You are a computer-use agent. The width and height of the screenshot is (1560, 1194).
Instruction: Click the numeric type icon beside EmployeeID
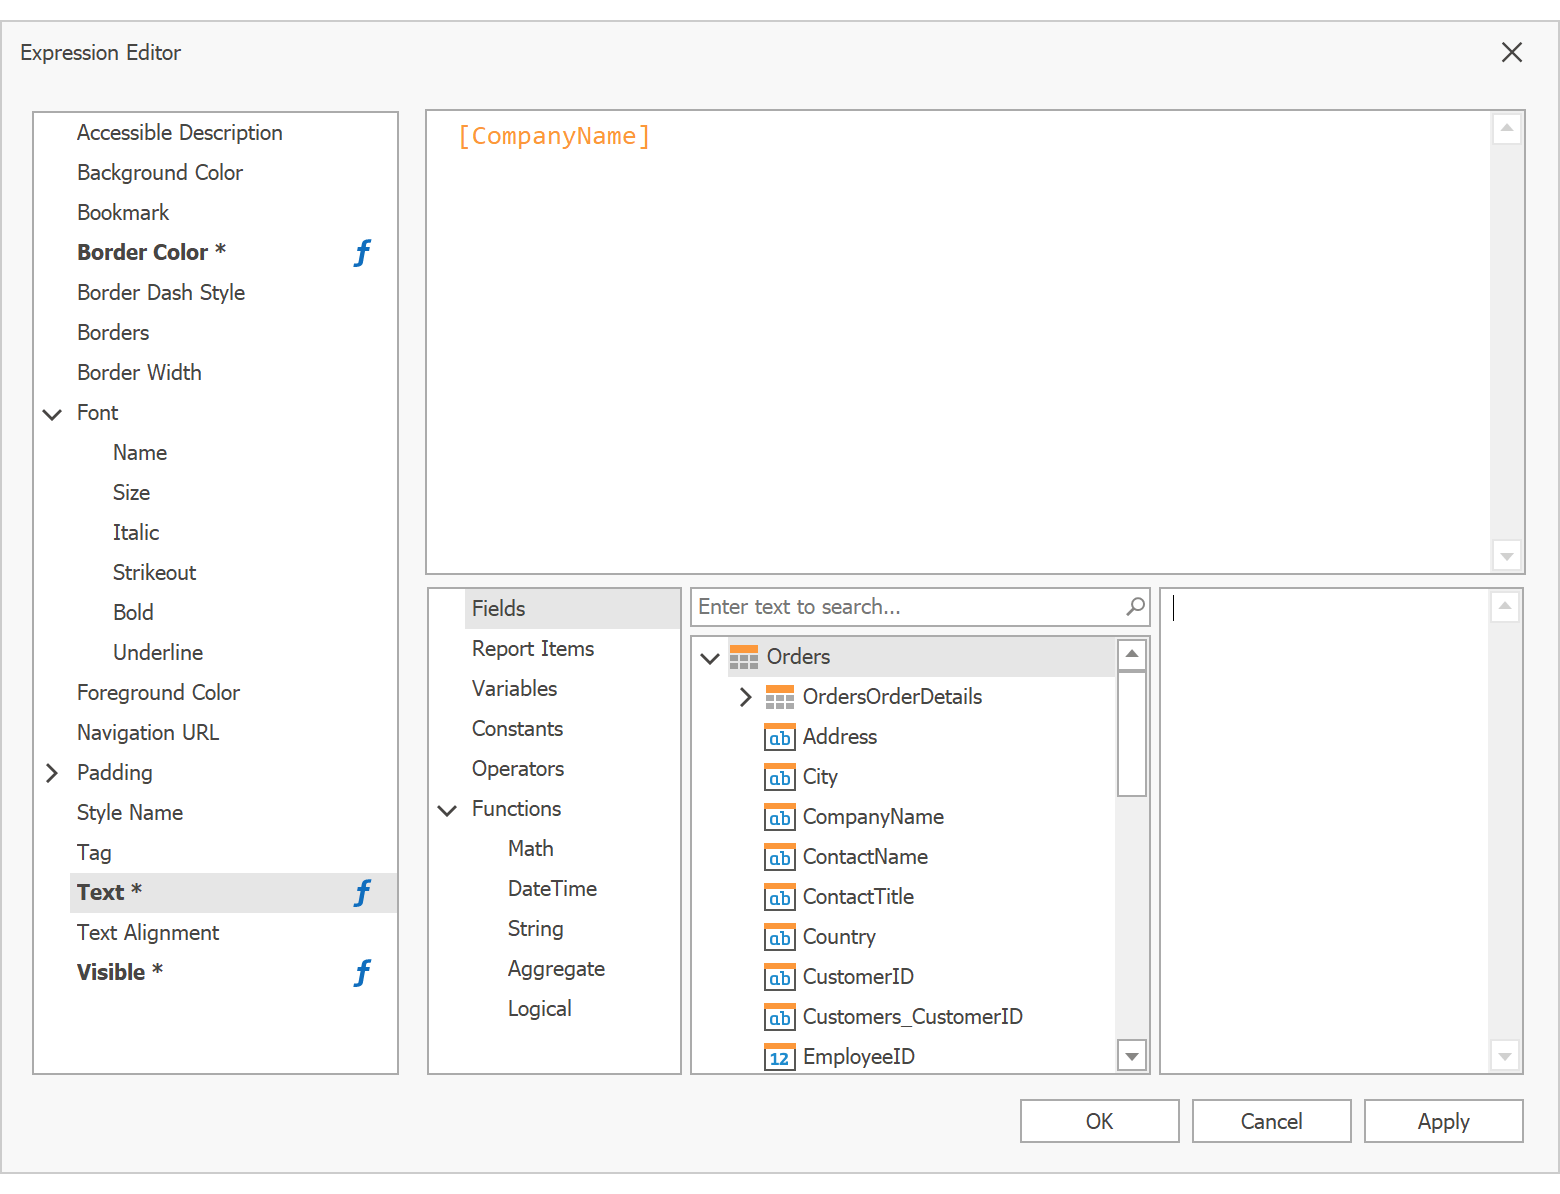pyautogui.click(x=780, y=1057)
